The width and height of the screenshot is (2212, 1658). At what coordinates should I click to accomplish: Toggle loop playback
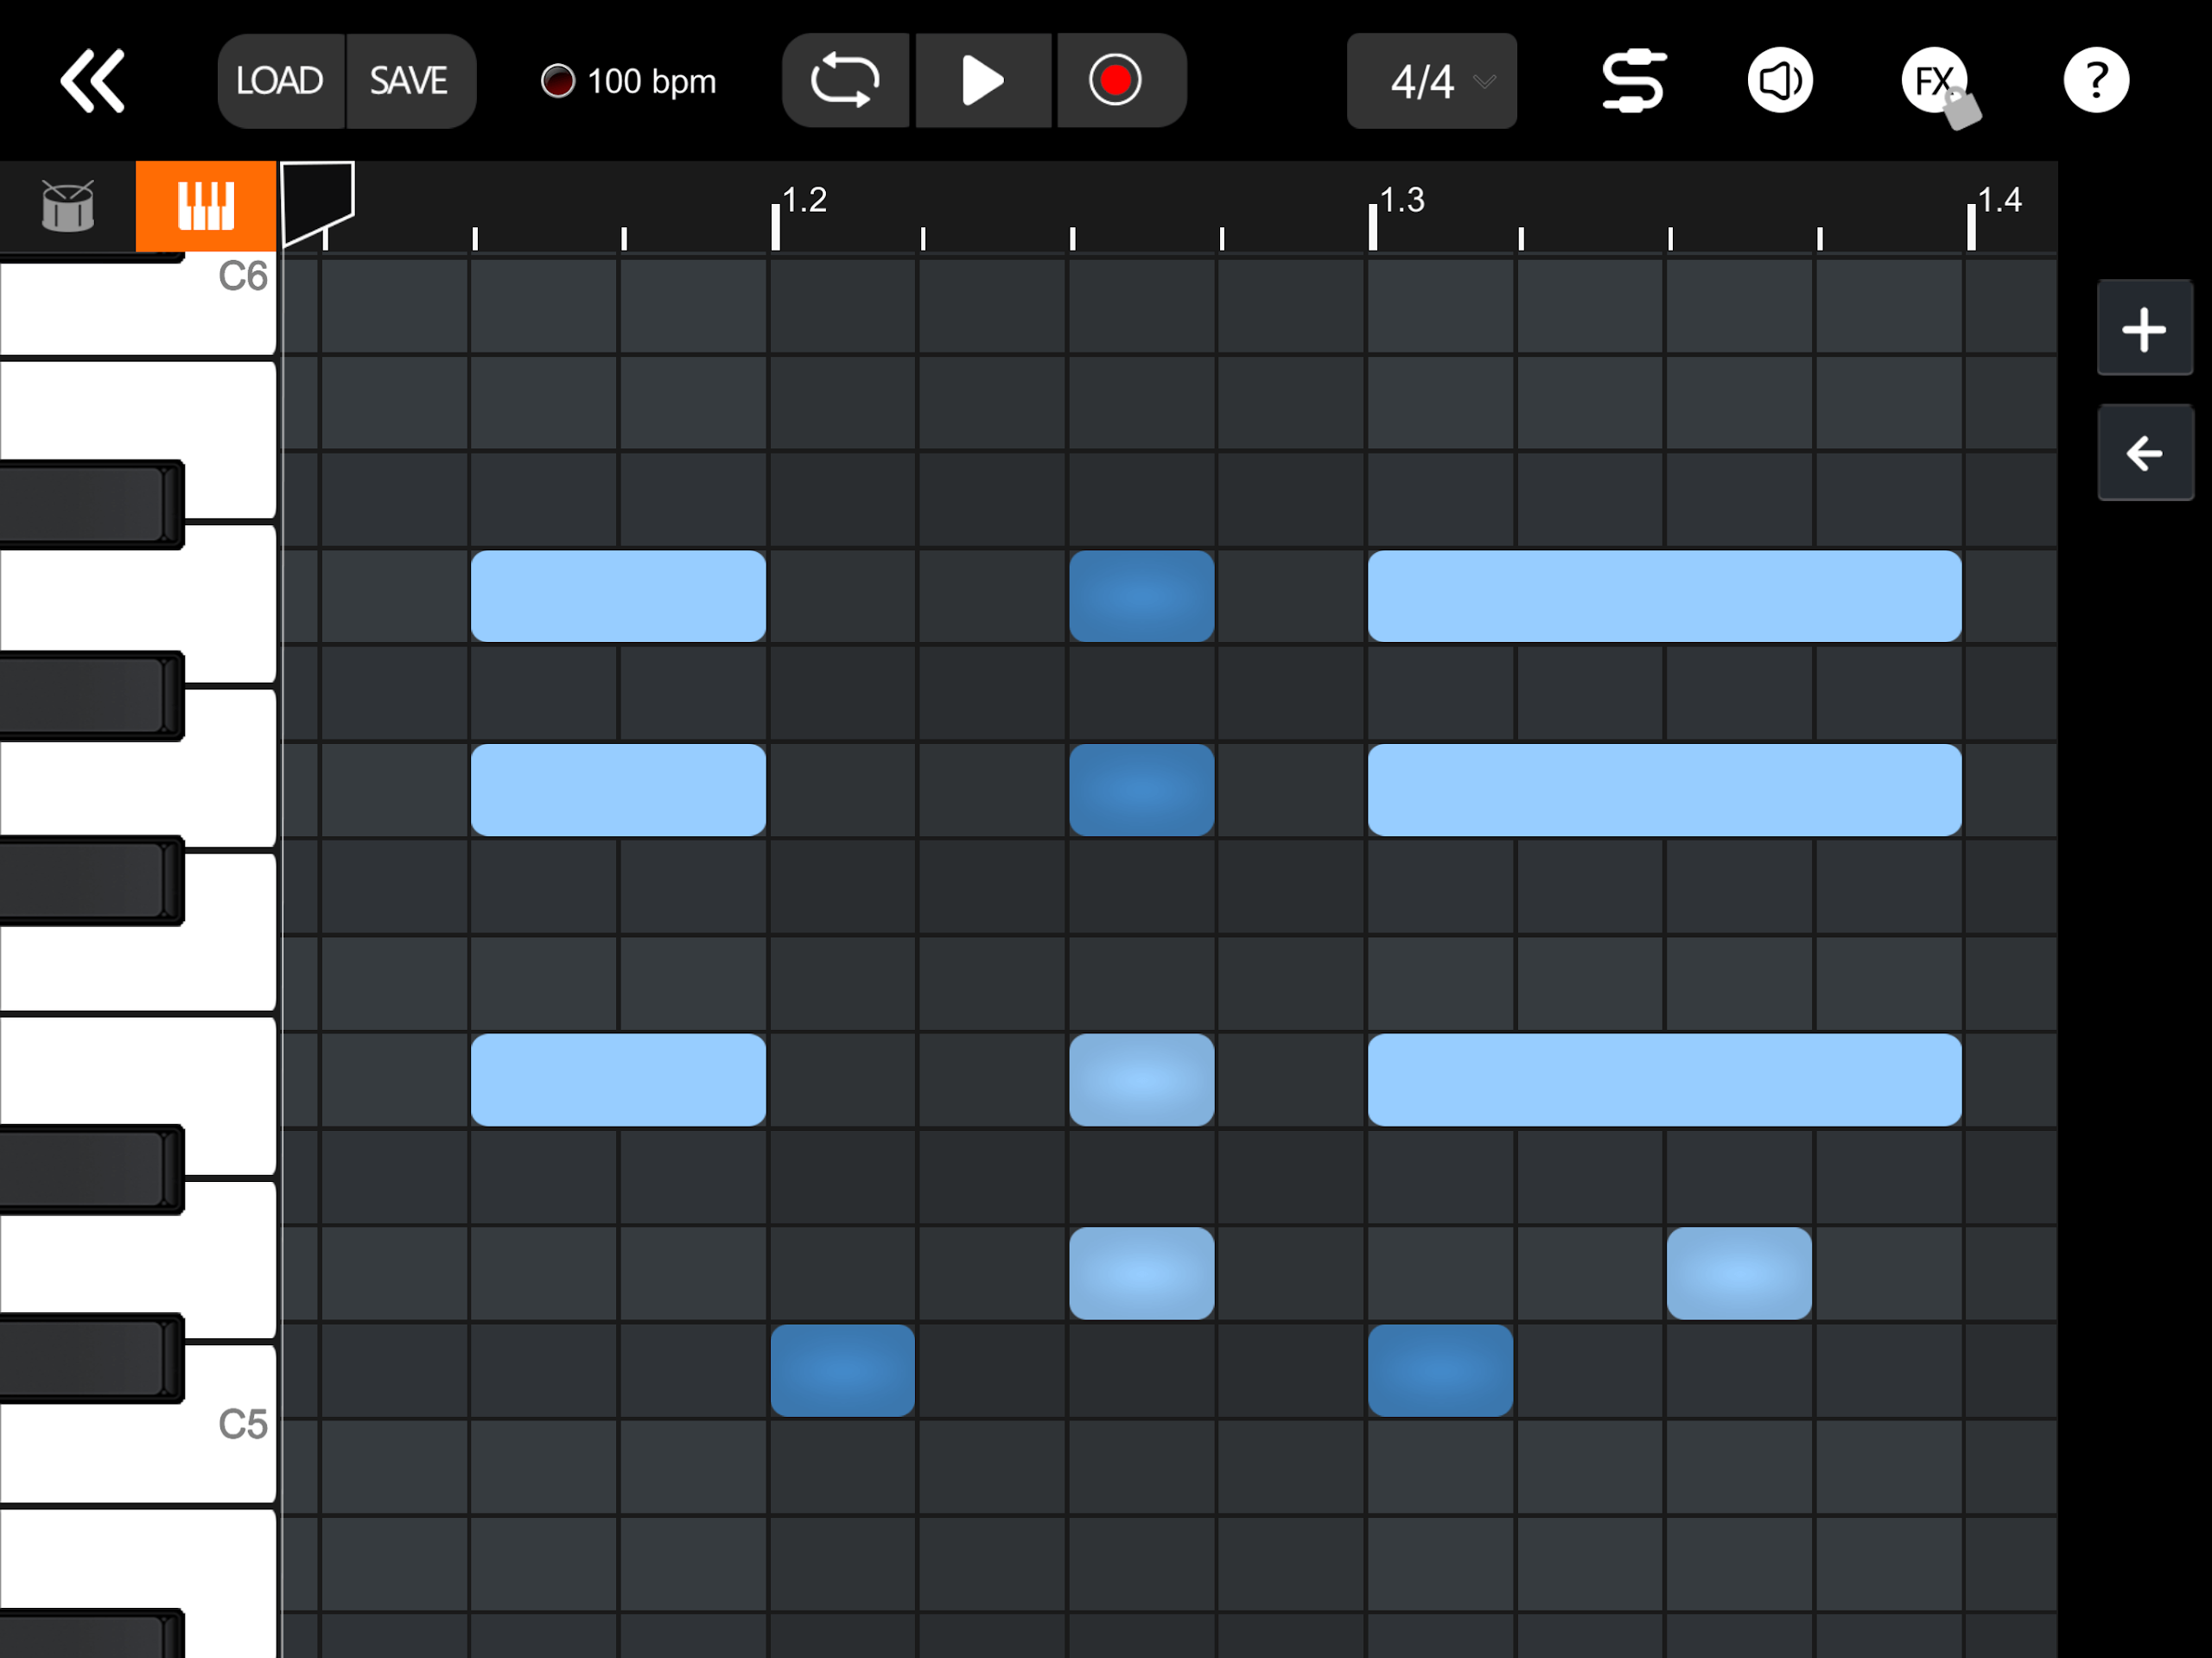pos(845,81)
